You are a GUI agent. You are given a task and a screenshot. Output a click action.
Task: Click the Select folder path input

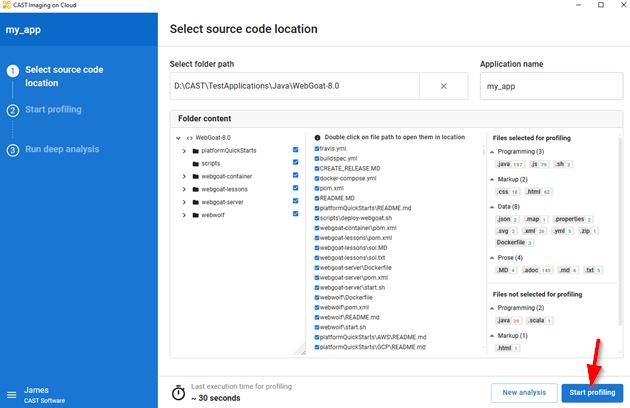pyautogui.click(x=295, y=86)
